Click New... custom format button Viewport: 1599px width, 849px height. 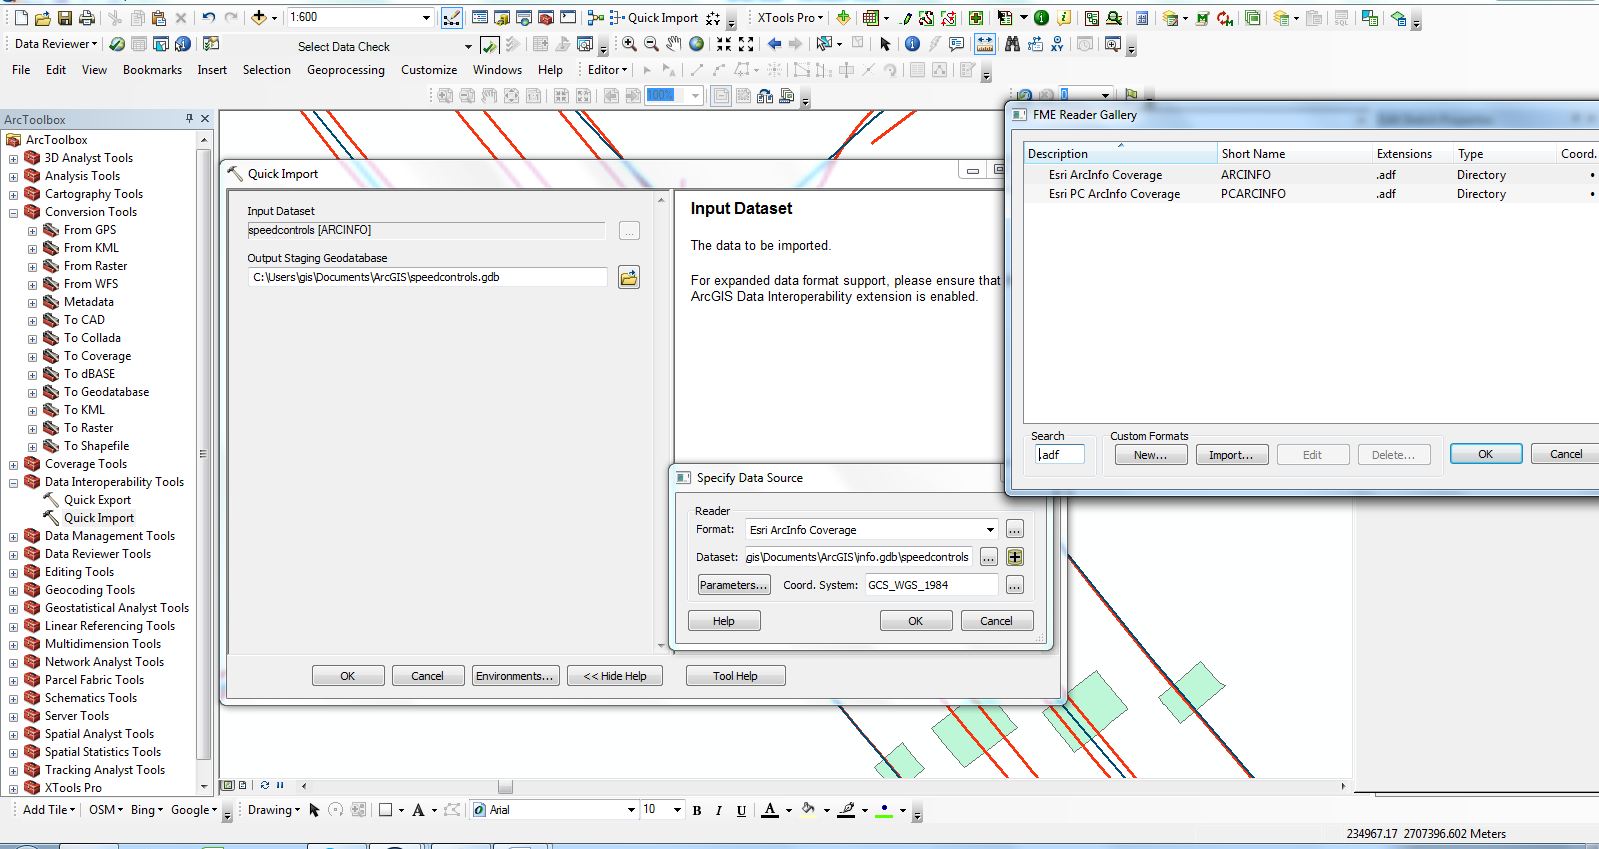1151,455
